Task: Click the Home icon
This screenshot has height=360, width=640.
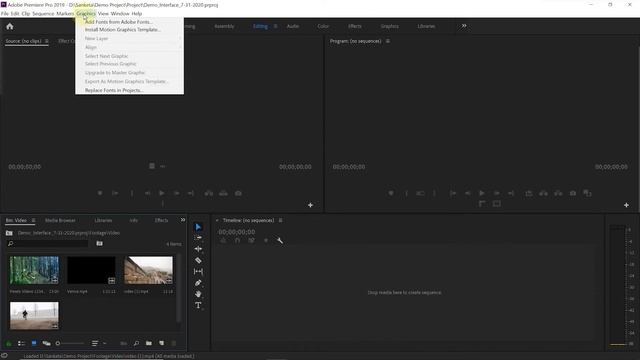Action: point(10,26)
